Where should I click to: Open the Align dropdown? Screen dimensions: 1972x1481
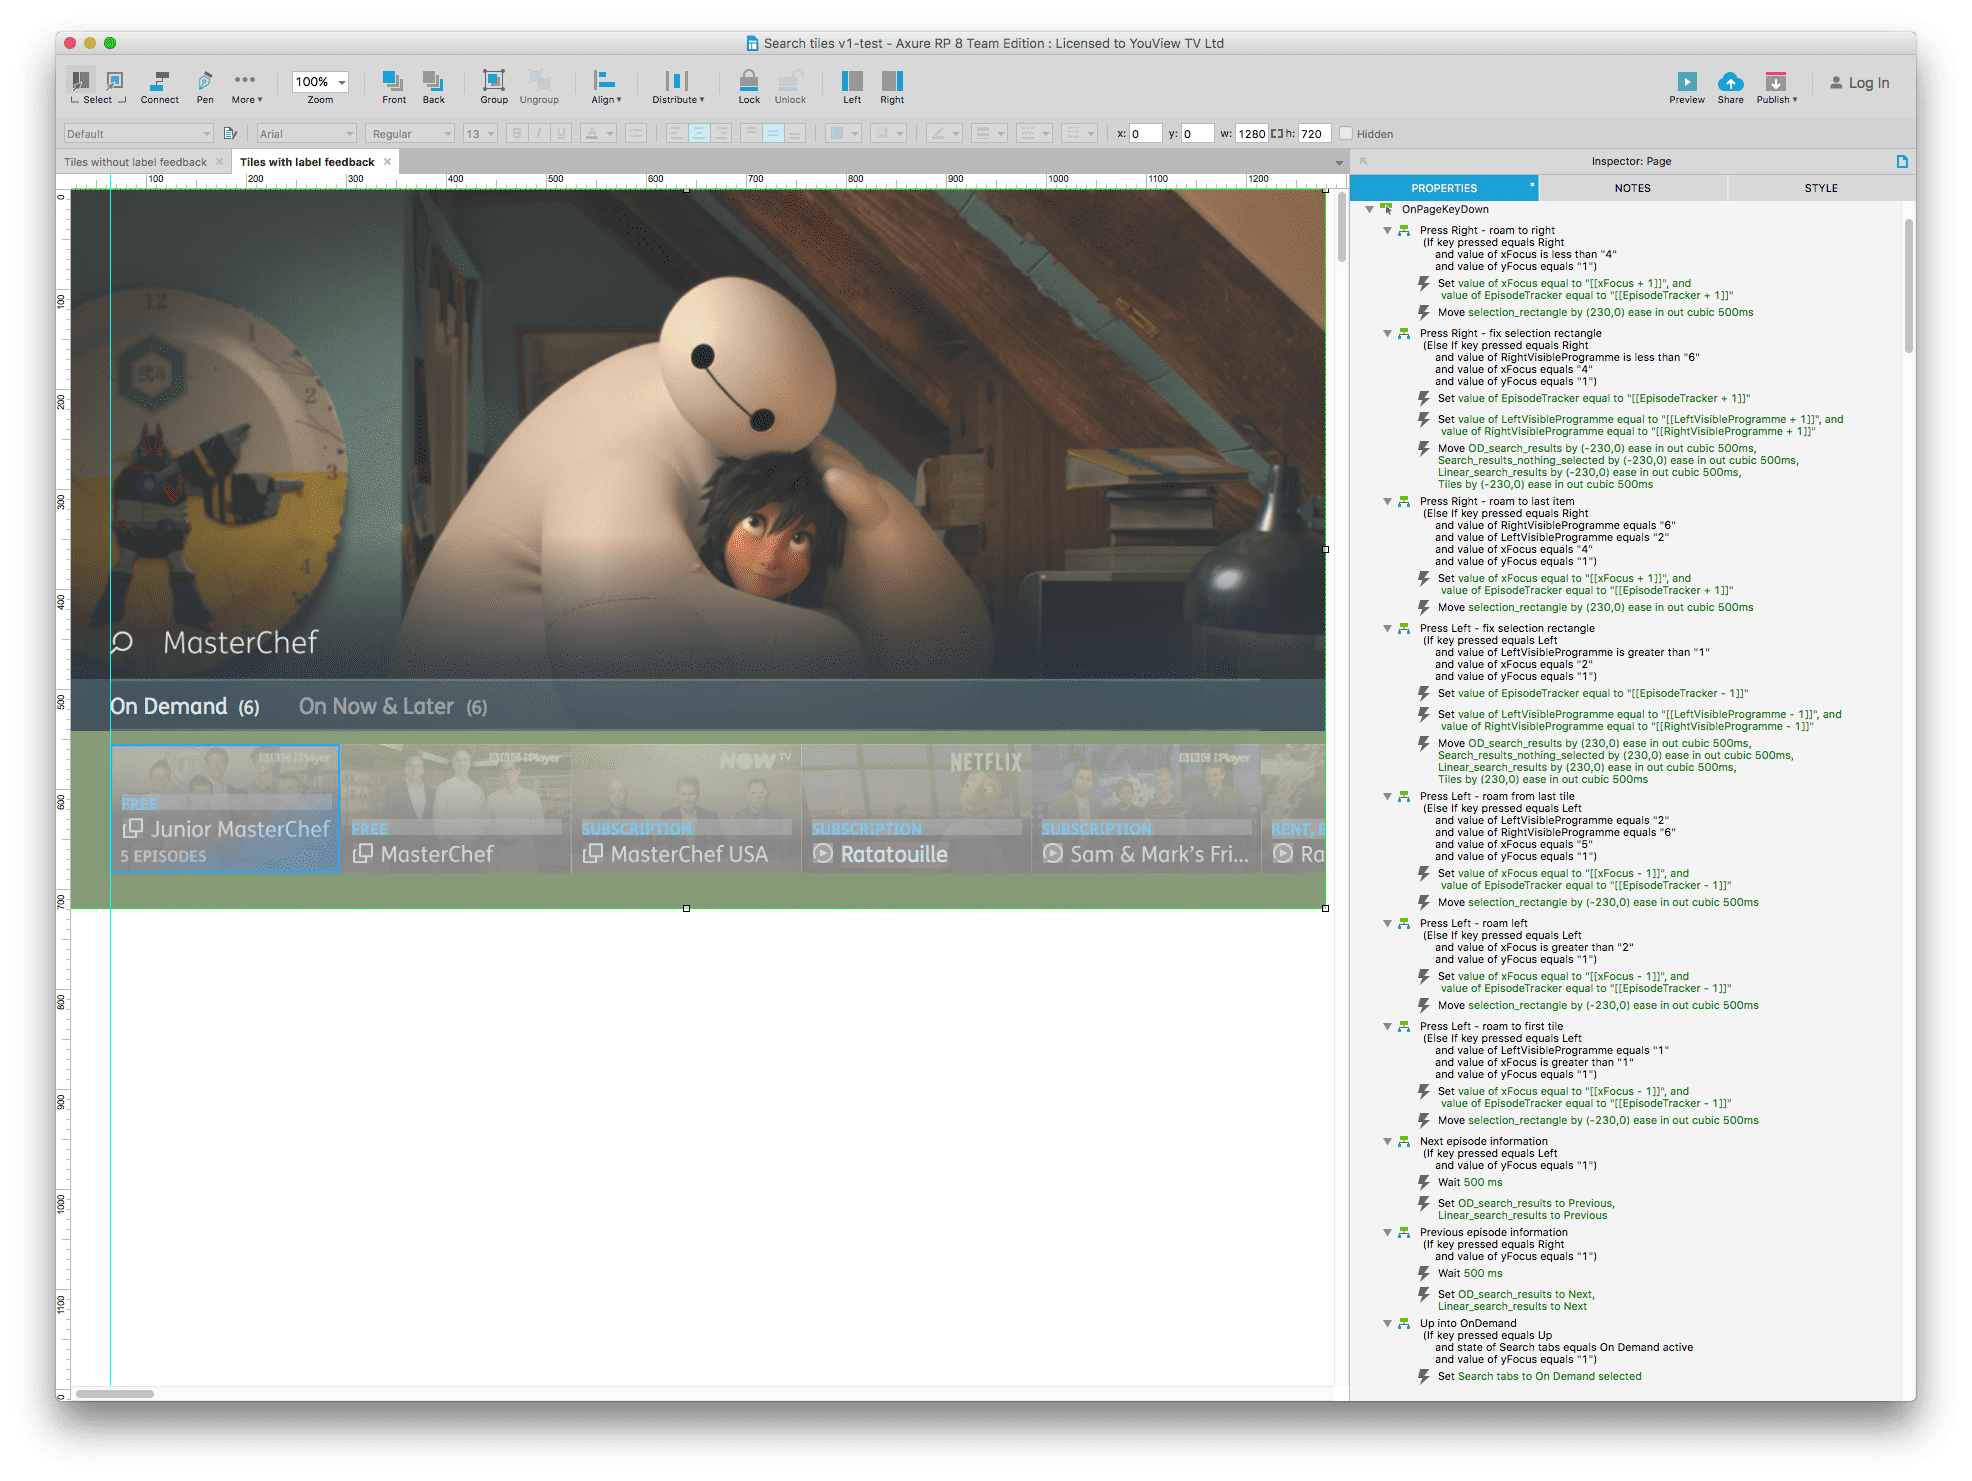coord(606,86)
